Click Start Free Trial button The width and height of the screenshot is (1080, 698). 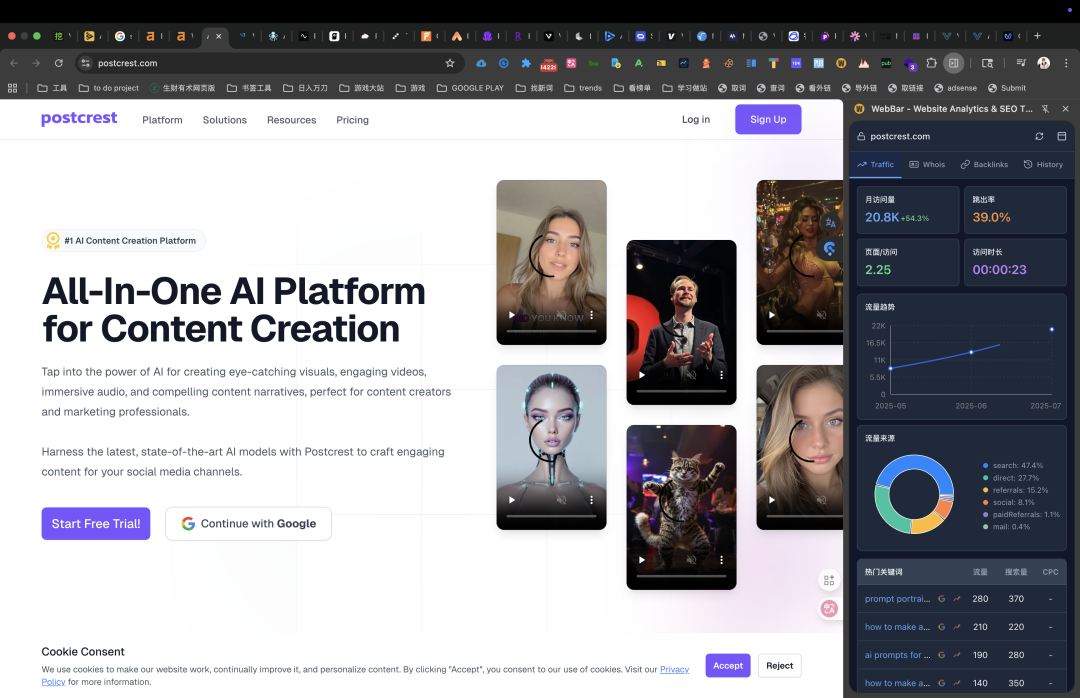click(96, 524)
